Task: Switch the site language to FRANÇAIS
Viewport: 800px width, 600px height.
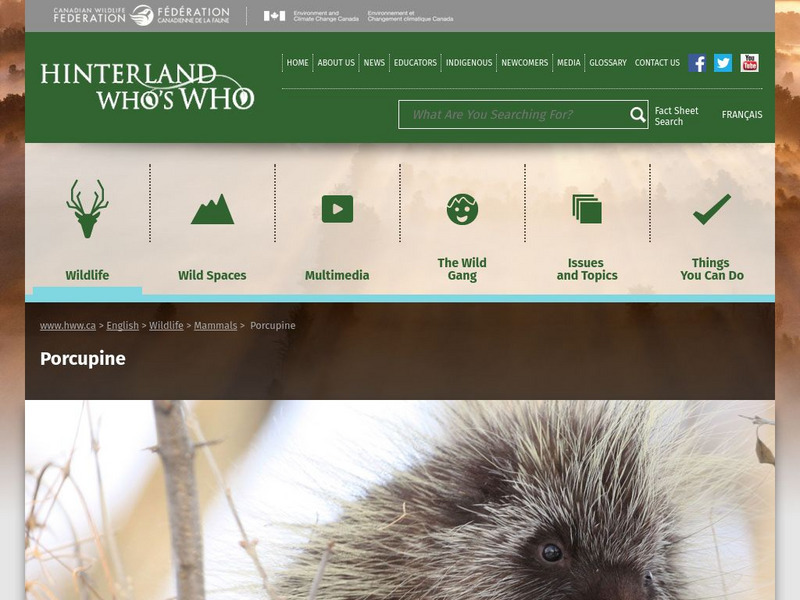Action: pos(741,115)
